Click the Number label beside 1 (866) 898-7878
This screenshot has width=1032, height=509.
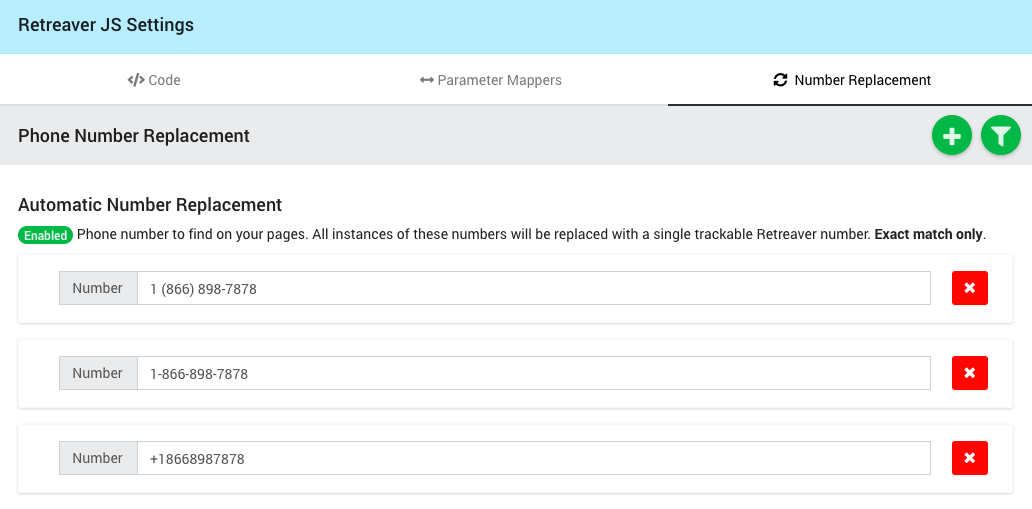(x=98, y=288)
